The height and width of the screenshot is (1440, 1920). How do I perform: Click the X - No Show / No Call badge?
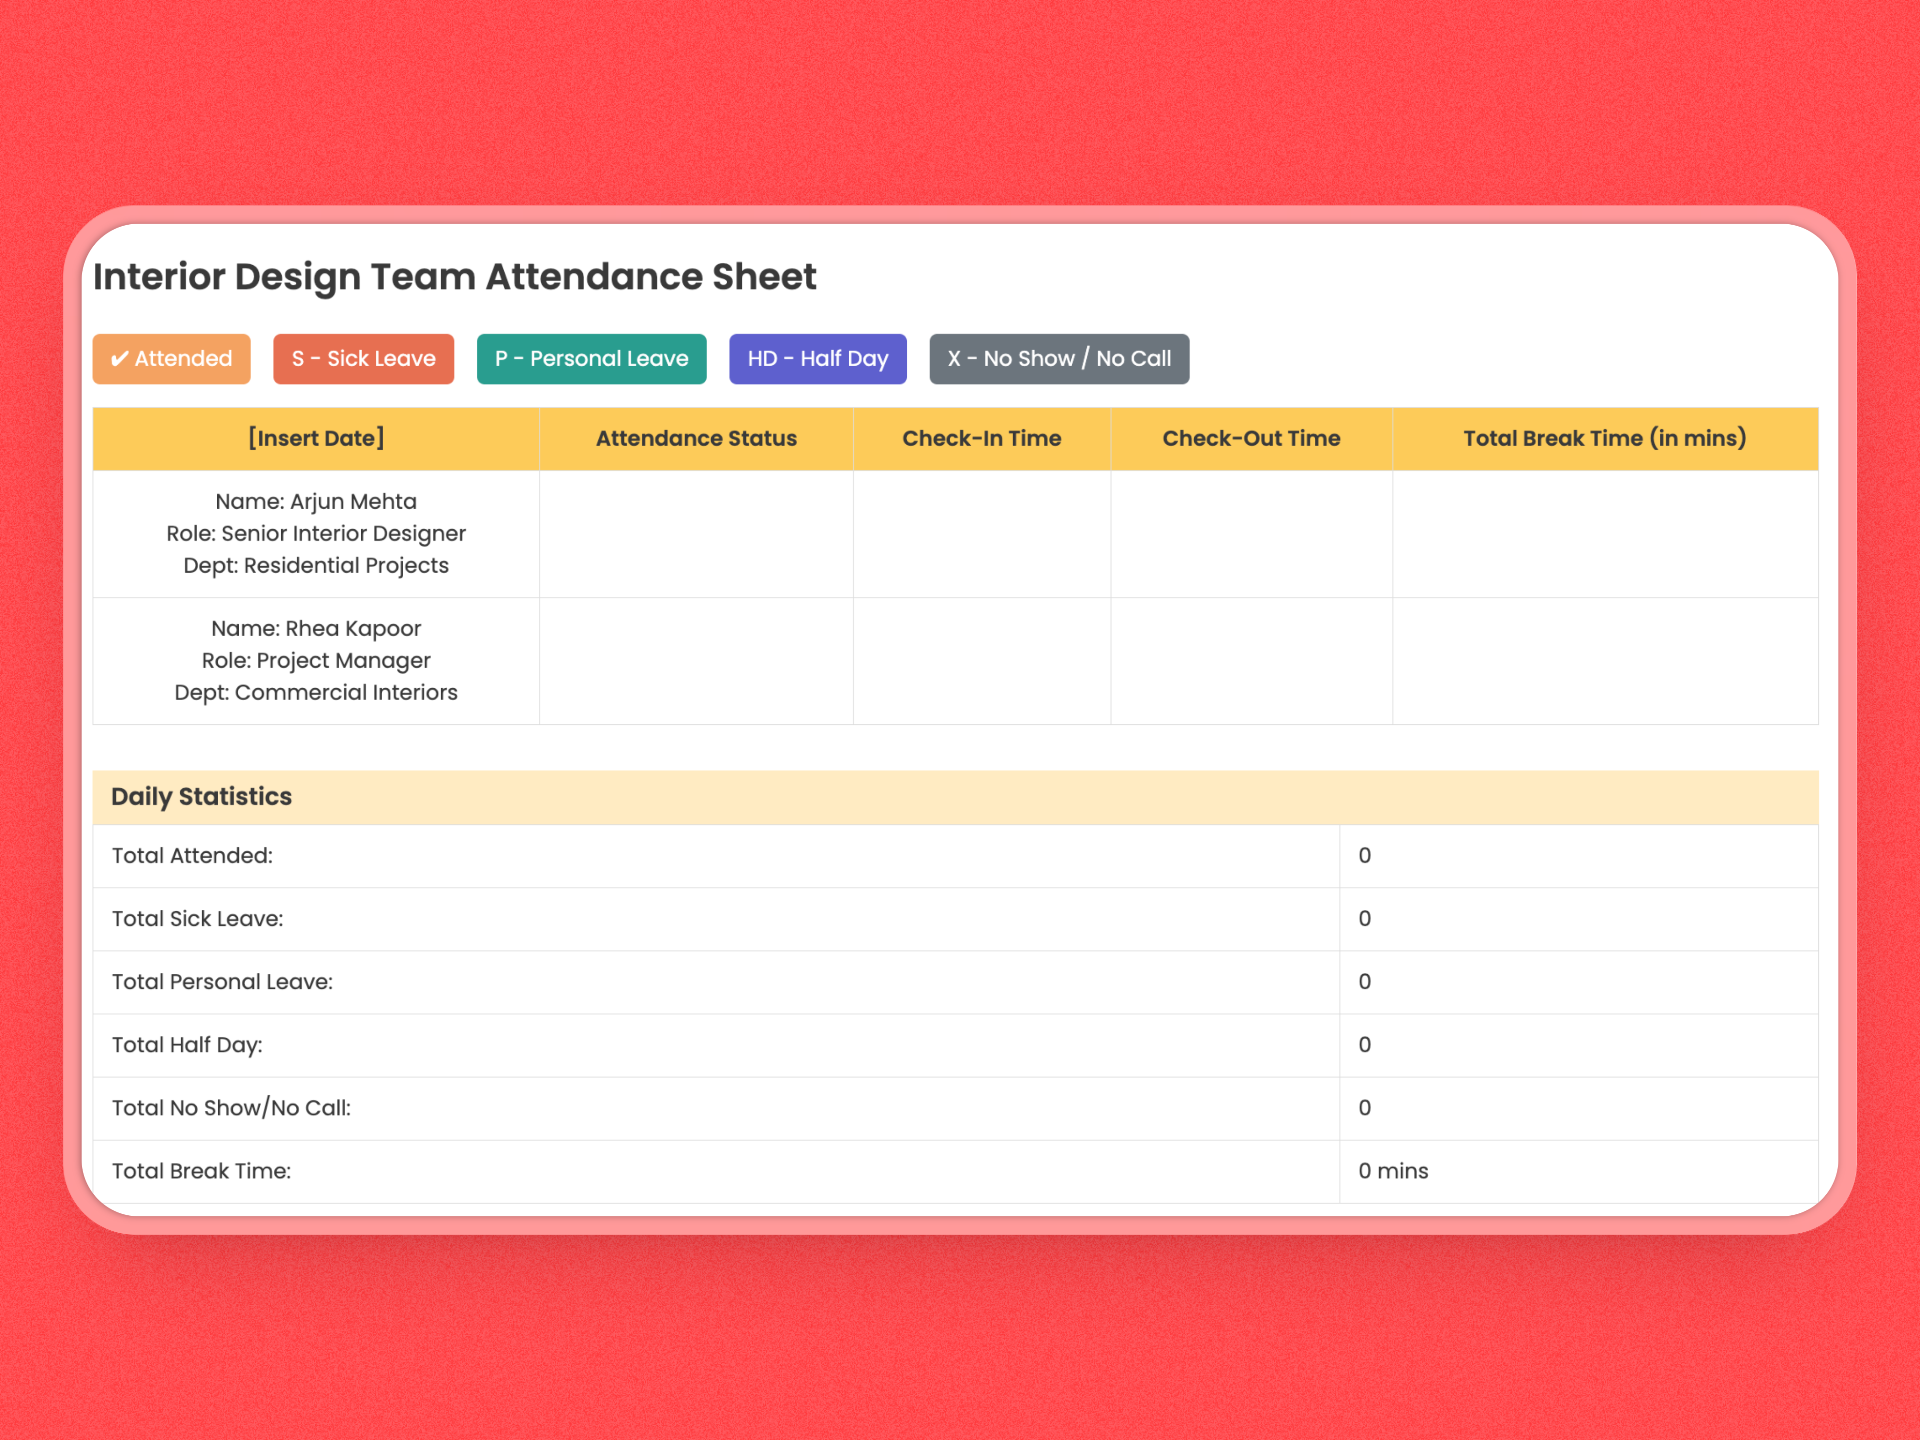coord(1059,359)
